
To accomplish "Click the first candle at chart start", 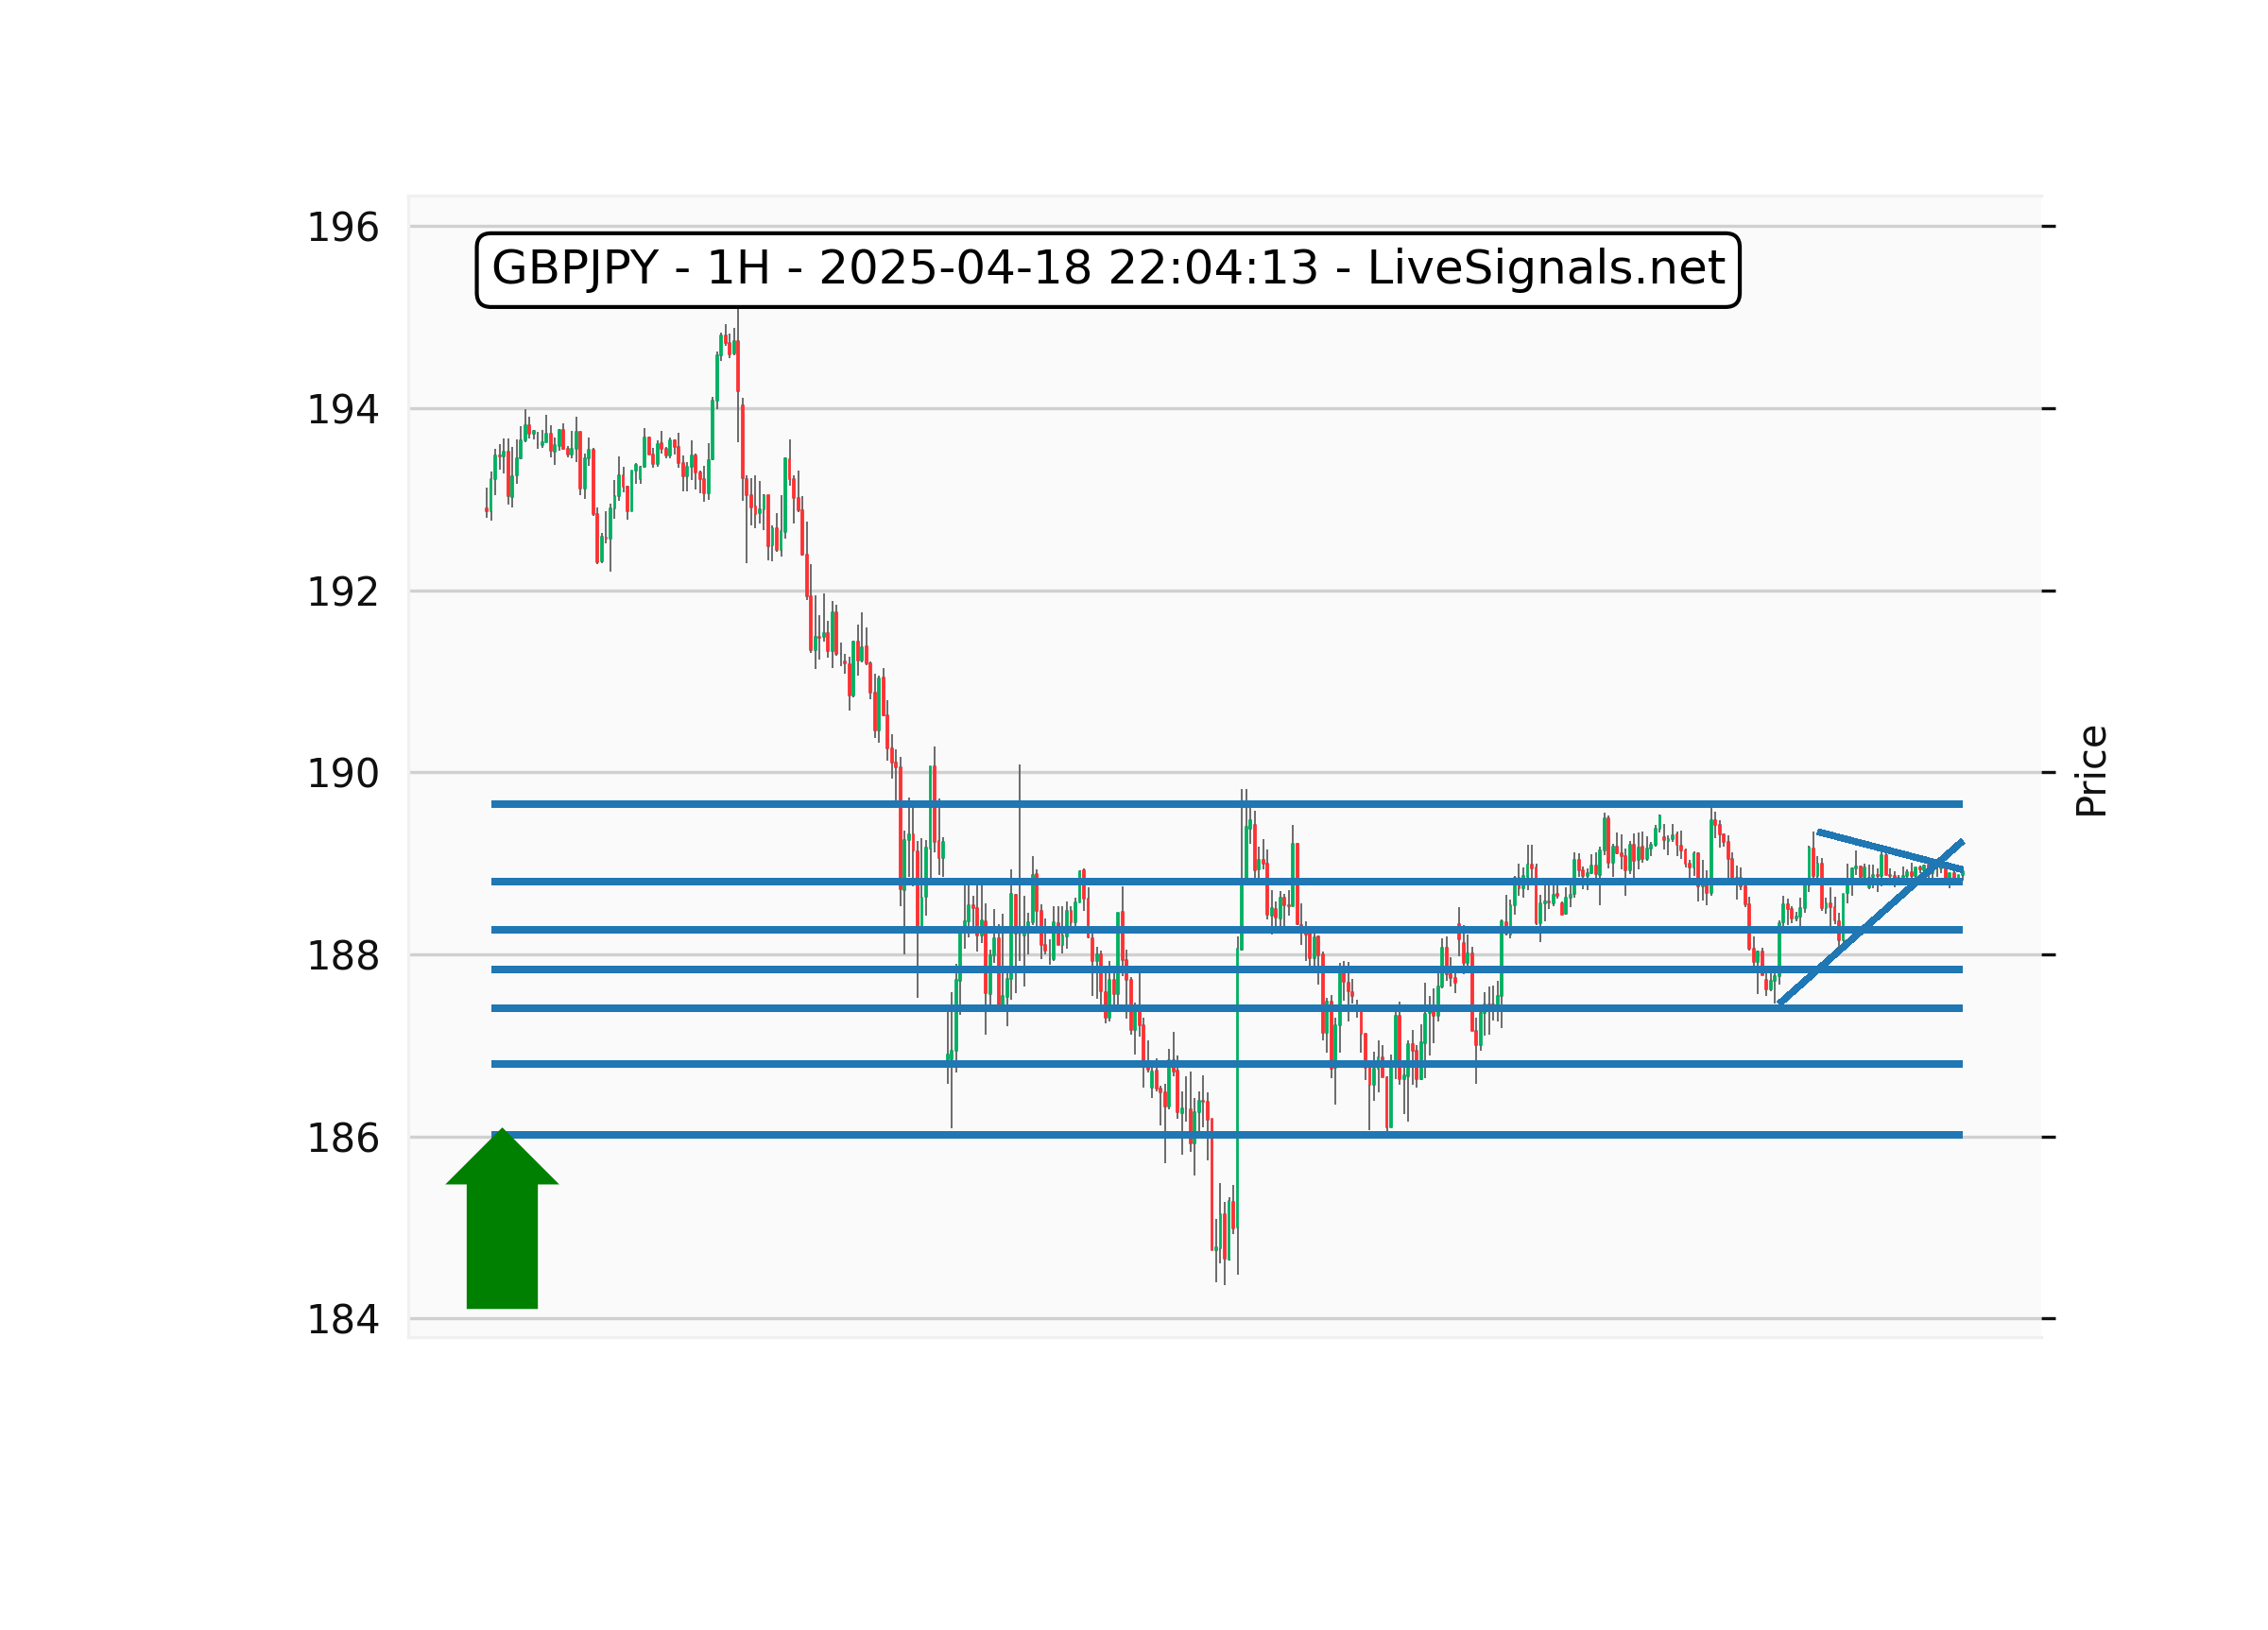I will tap(487, 510).
